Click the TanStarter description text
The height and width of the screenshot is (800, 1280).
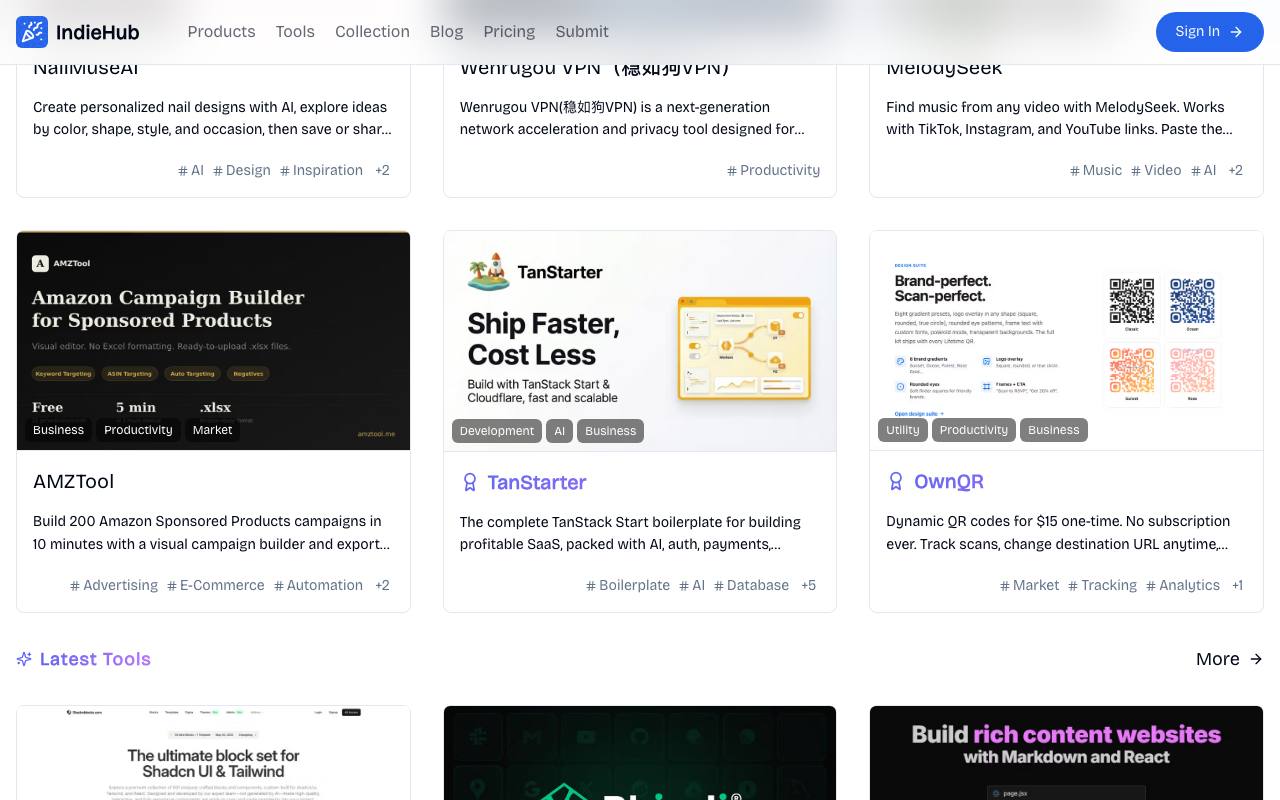[x=640, y=533]
